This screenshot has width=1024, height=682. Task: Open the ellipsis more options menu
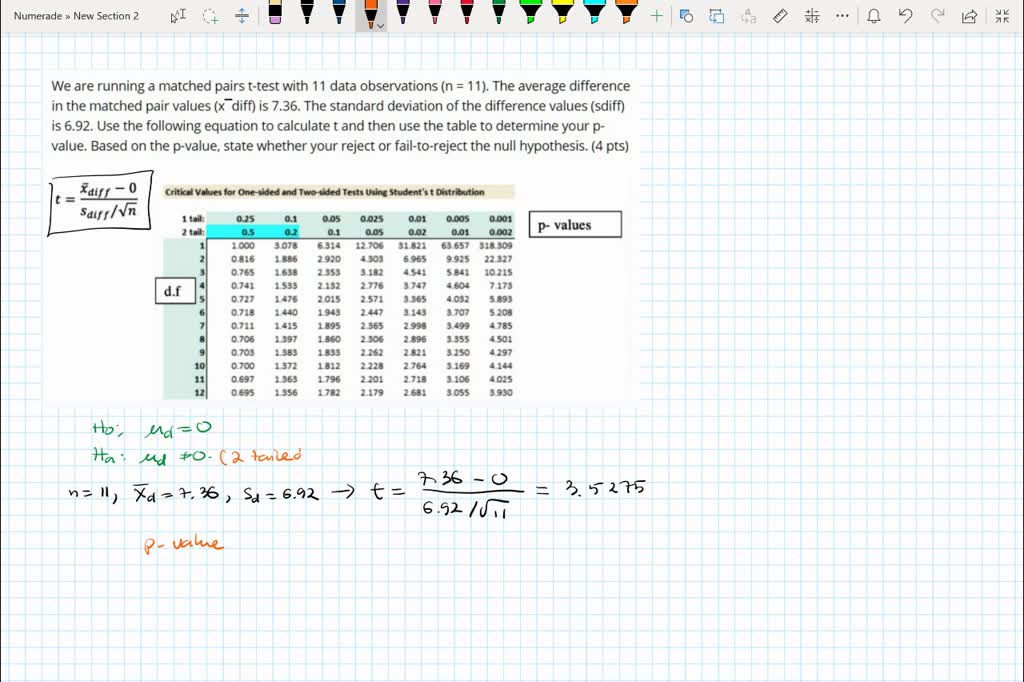pos(842,15)
